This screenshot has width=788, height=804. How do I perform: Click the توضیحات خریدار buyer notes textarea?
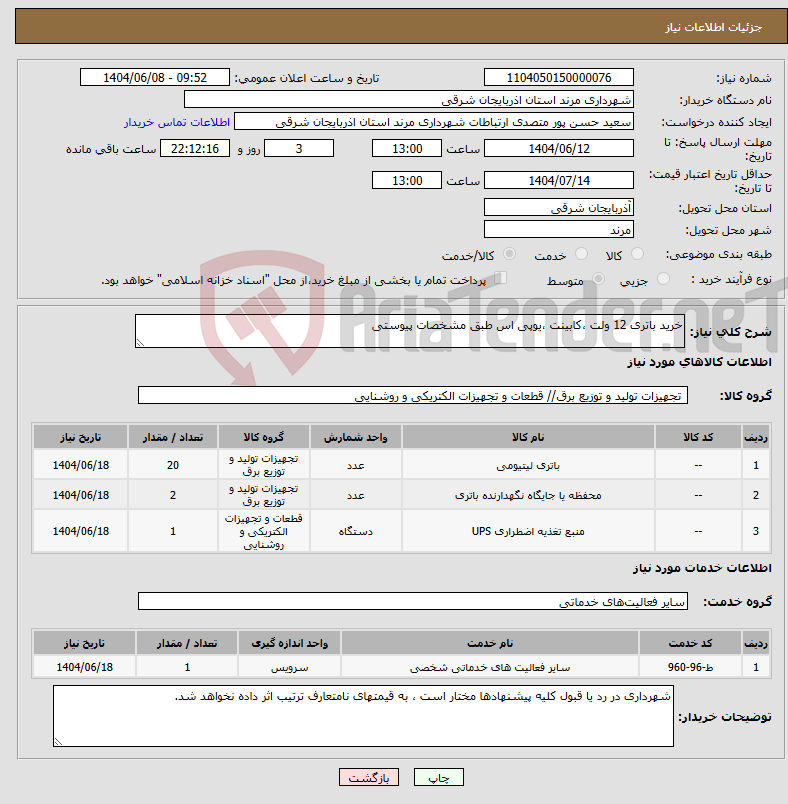(363, 716)
